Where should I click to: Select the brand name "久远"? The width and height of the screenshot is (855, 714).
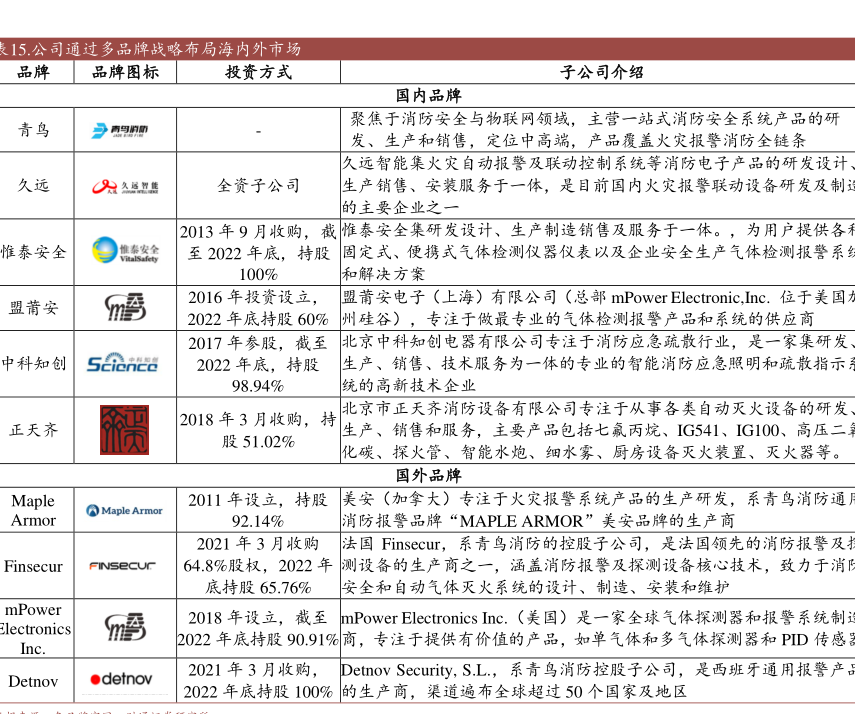pos(33,185)
